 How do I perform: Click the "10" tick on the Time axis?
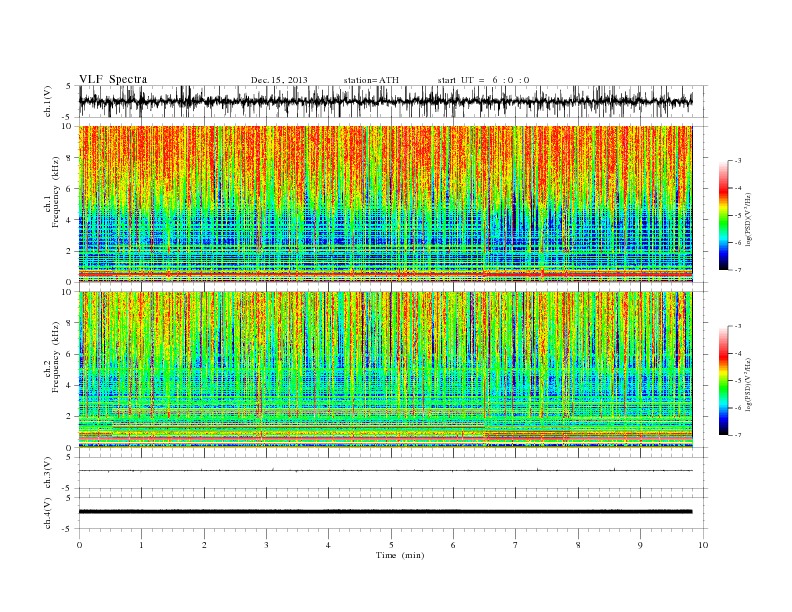pyautogui.click(x=703, y=545)
